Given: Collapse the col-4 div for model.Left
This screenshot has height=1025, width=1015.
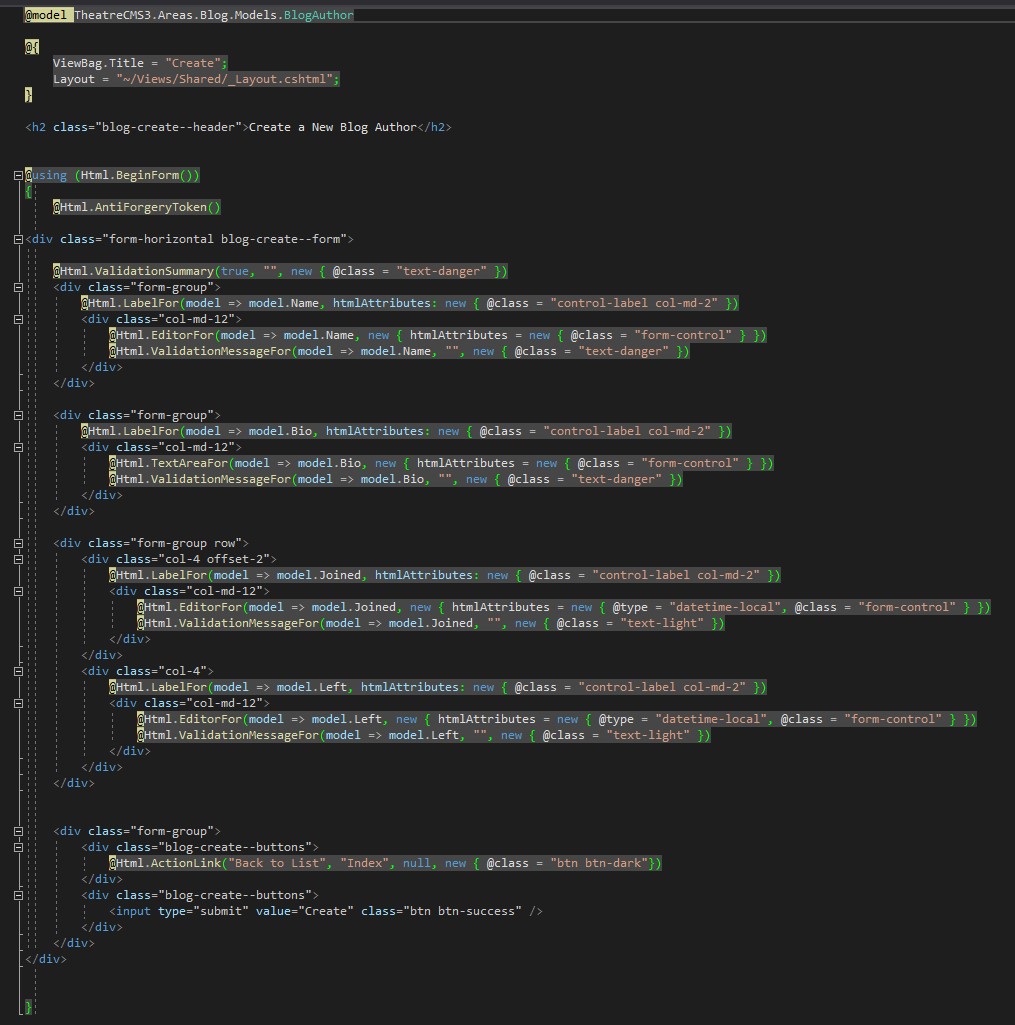Looking at the screenshot, I should [x=17, y=670].
